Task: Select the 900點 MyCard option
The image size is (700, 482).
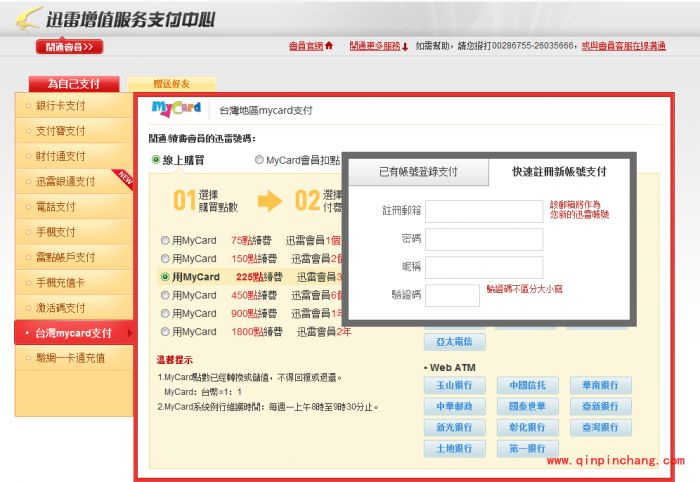Action: tap(165, 314)
